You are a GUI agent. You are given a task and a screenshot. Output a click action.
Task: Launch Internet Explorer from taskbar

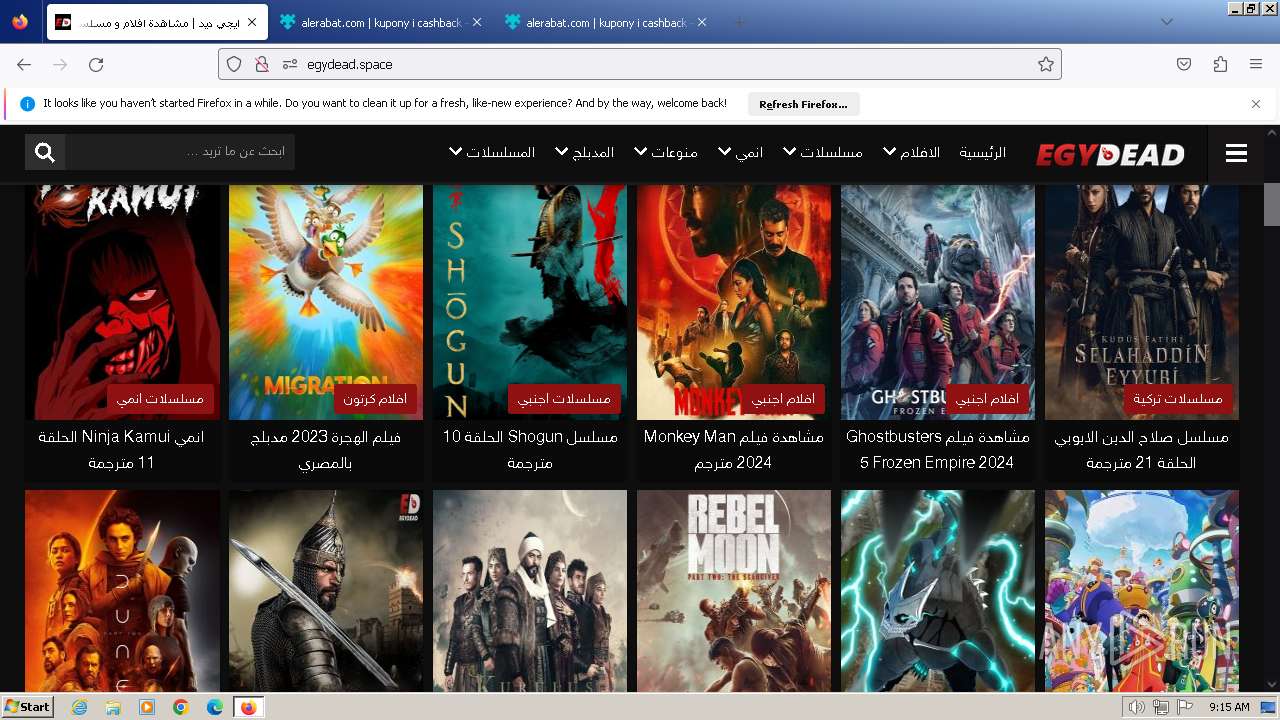click(80, 707)
